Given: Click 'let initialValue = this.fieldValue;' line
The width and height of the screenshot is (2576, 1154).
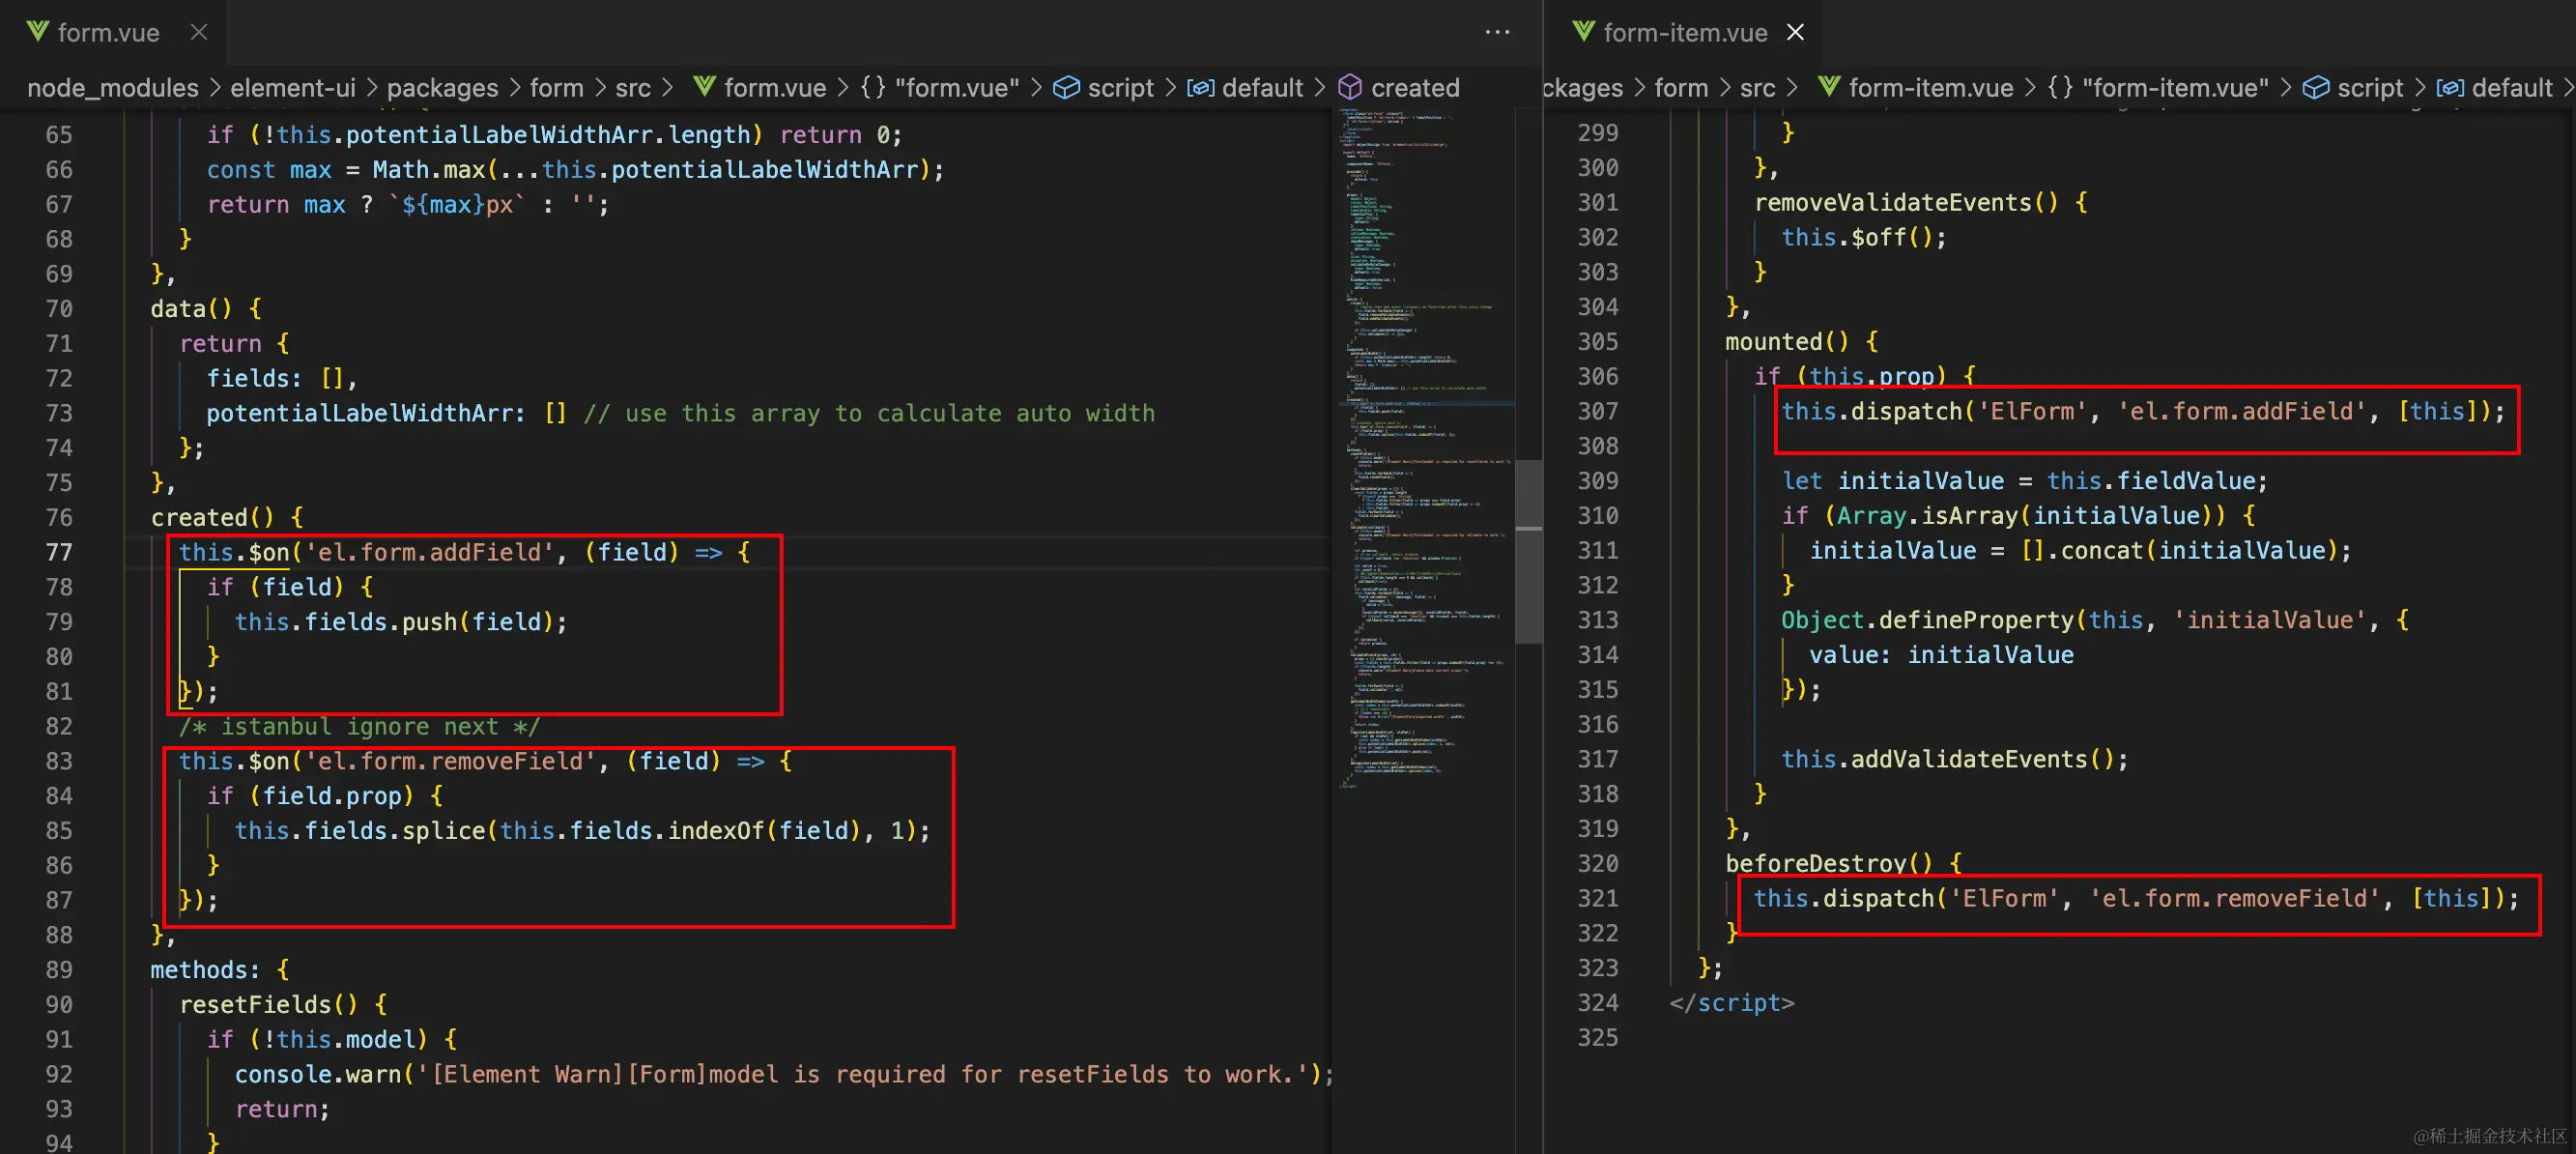Looking at the screenshot, I should [x=2025, y=480].
